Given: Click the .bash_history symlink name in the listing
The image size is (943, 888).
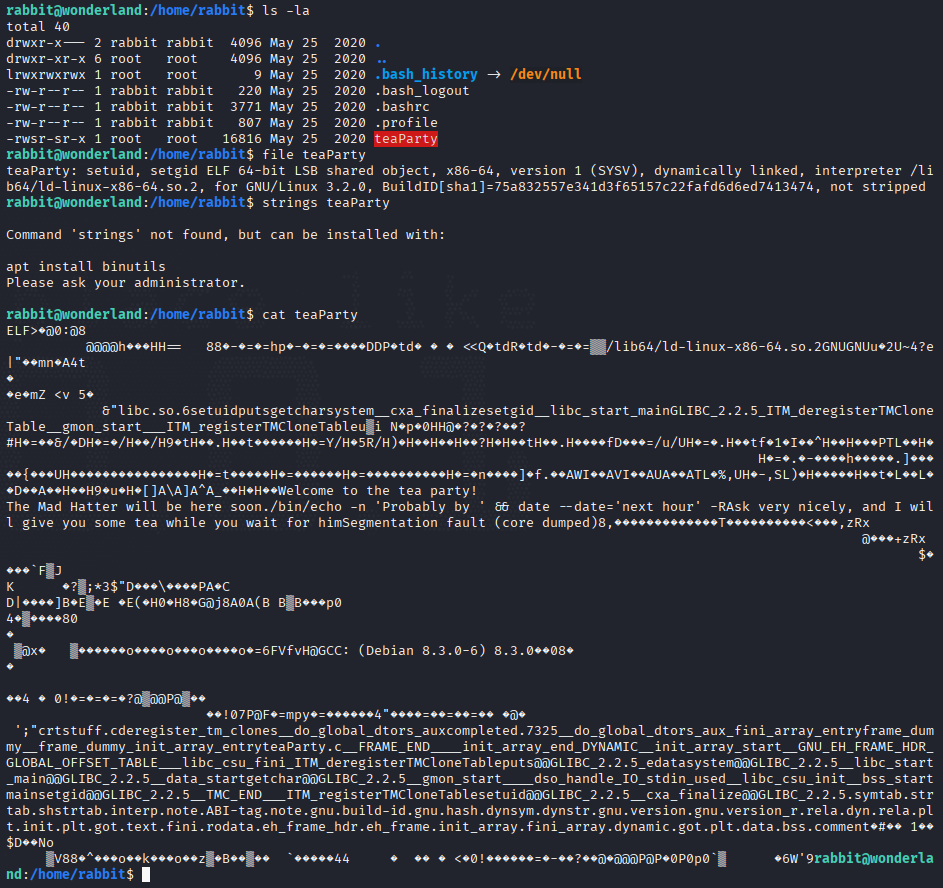Looking at the screenshot, I should point(426,75).
